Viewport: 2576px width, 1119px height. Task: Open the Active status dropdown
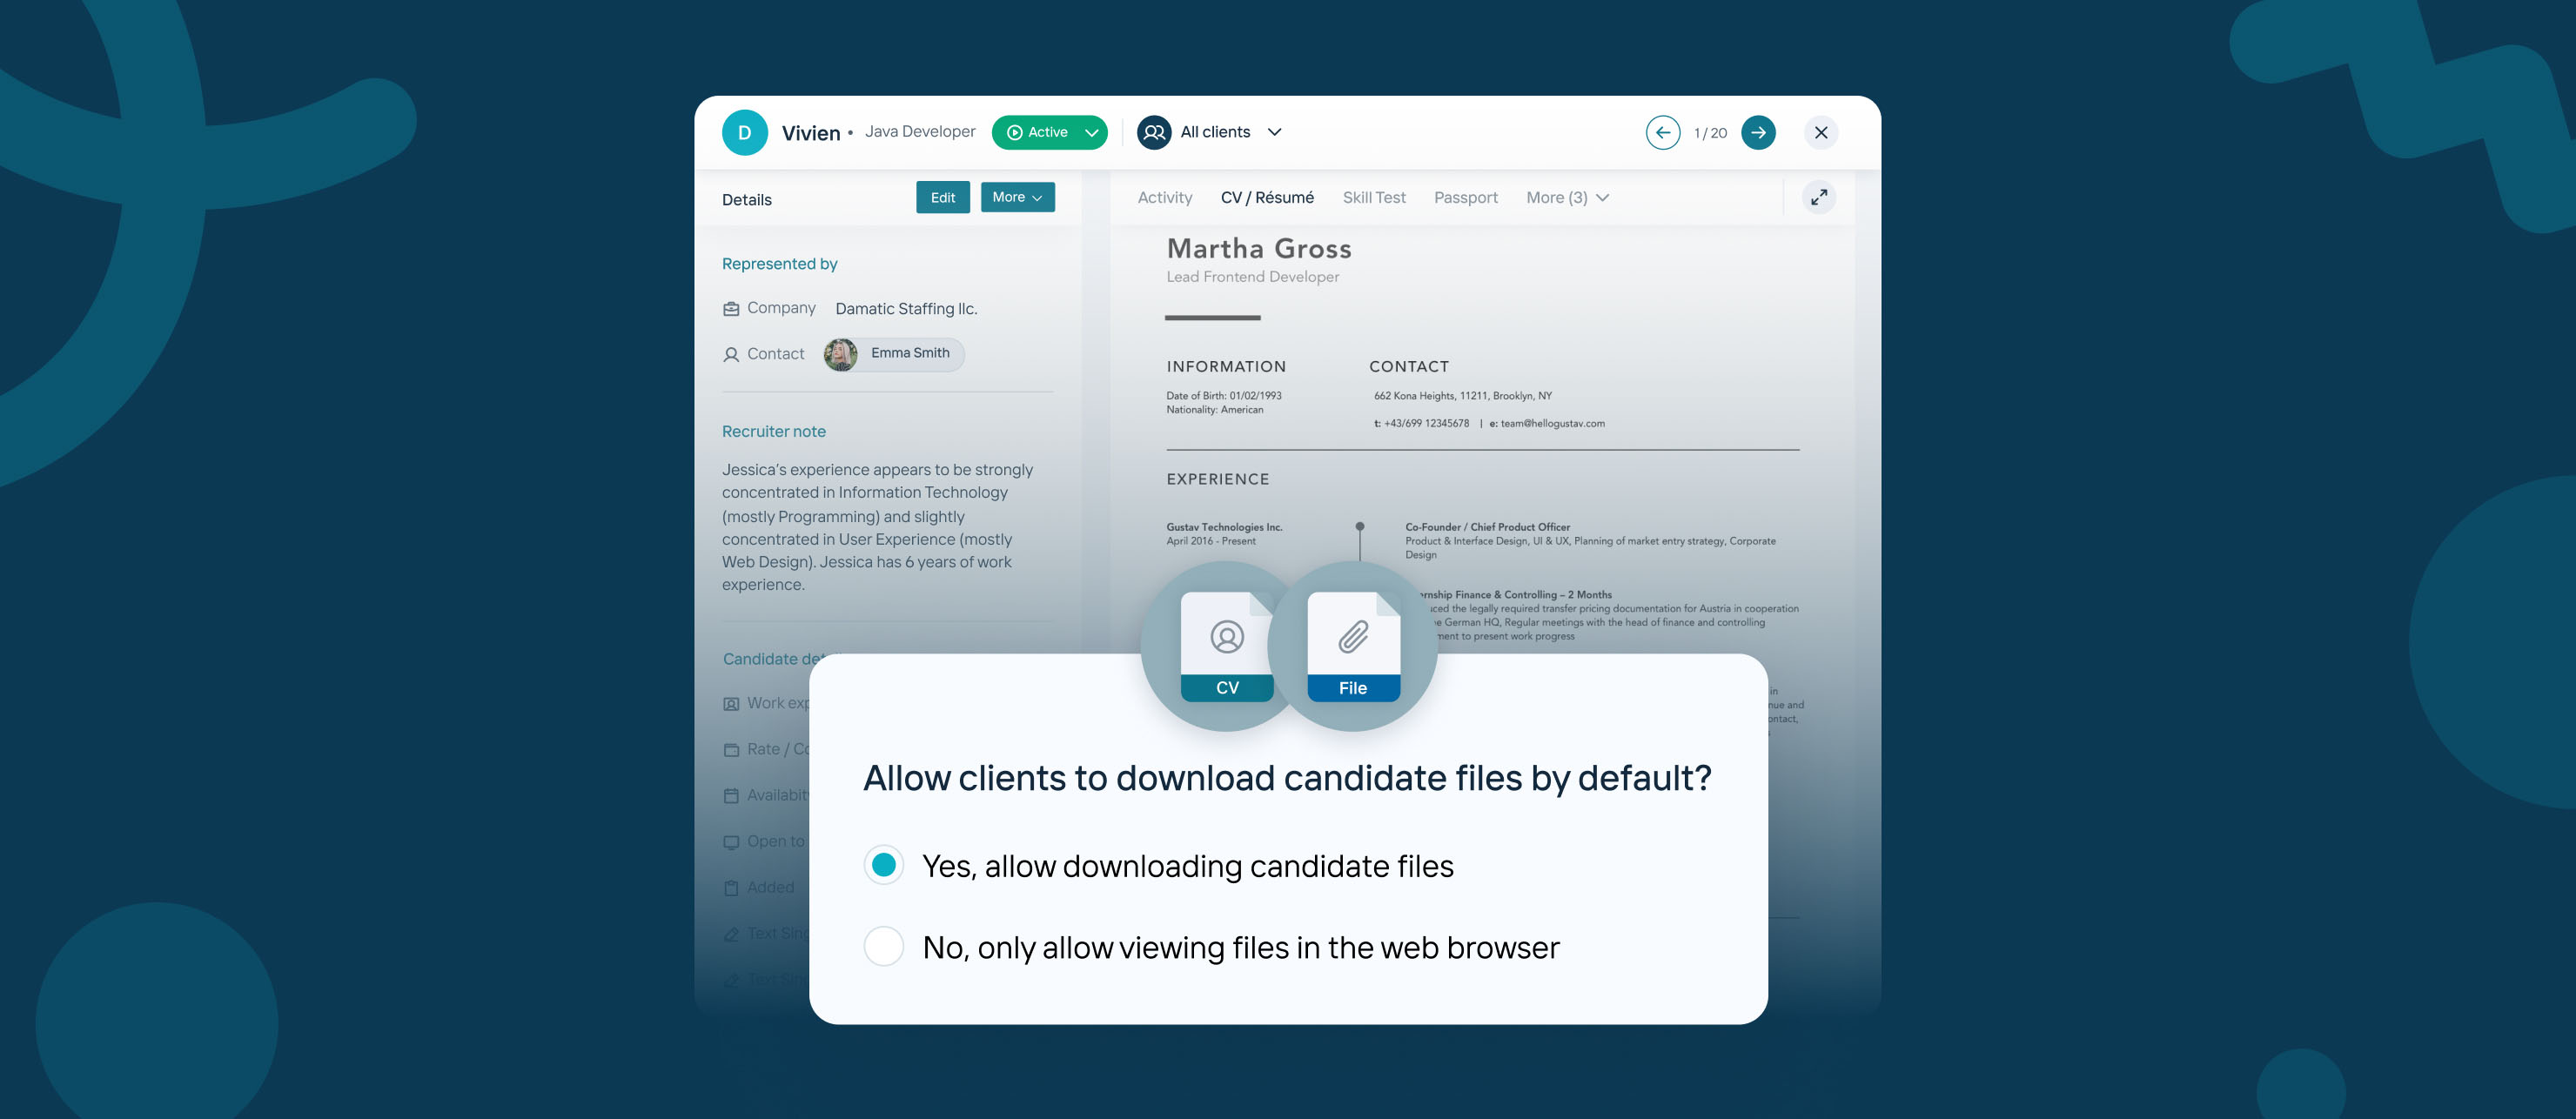(x=1091, y=132)
